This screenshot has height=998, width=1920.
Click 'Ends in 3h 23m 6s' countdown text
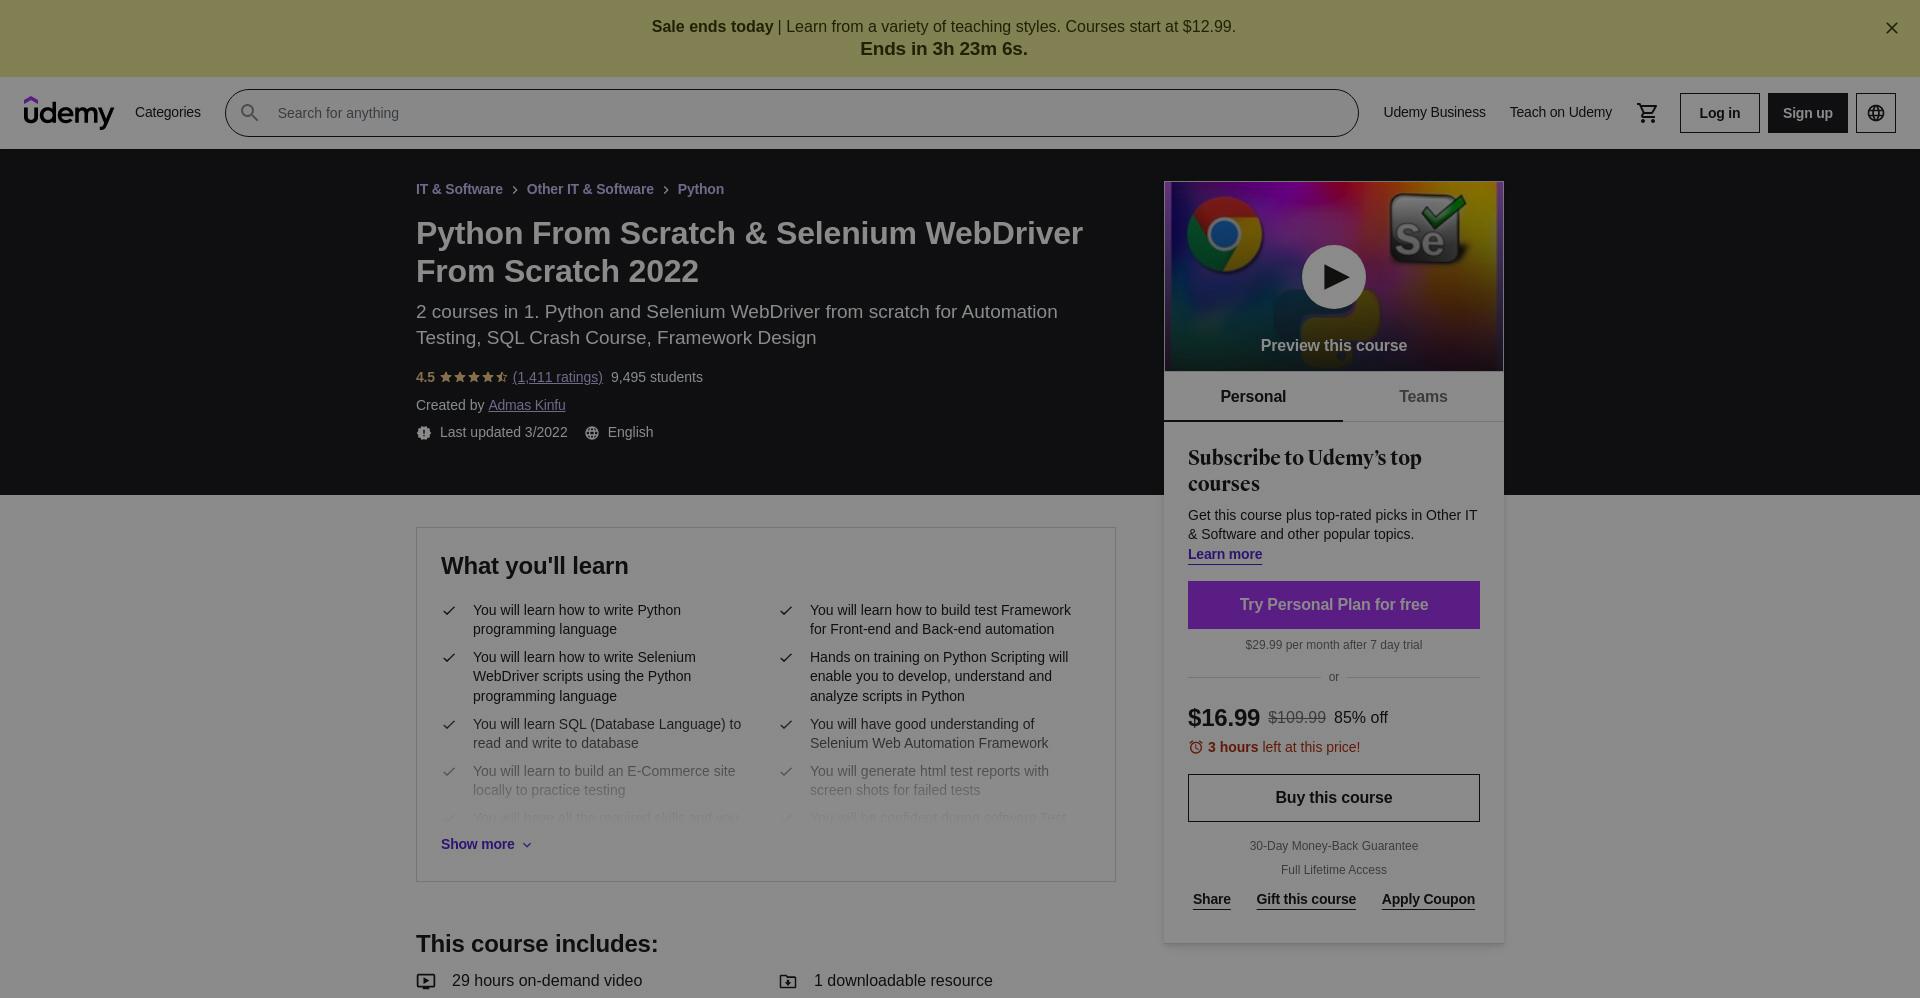(943, 49)
